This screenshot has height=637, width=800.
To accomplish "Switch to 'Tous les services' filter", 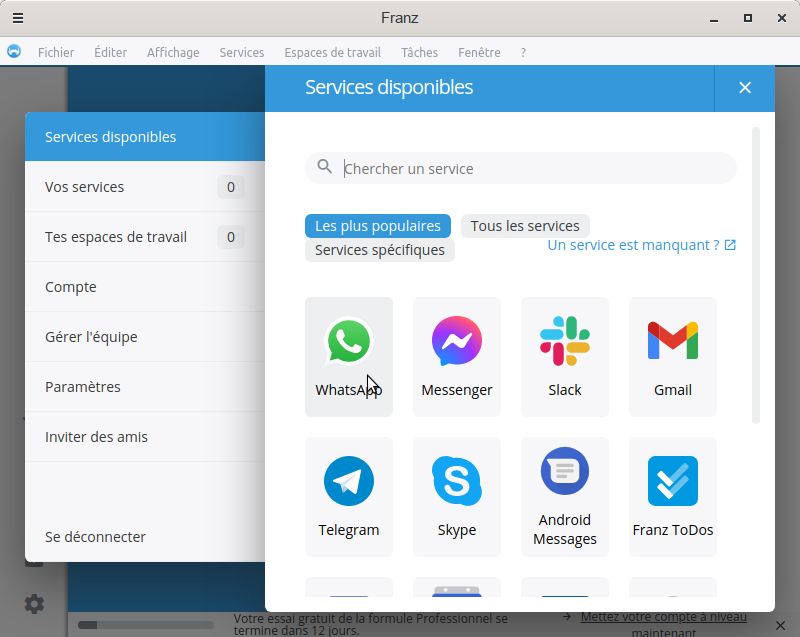I will tap(525, 226).
